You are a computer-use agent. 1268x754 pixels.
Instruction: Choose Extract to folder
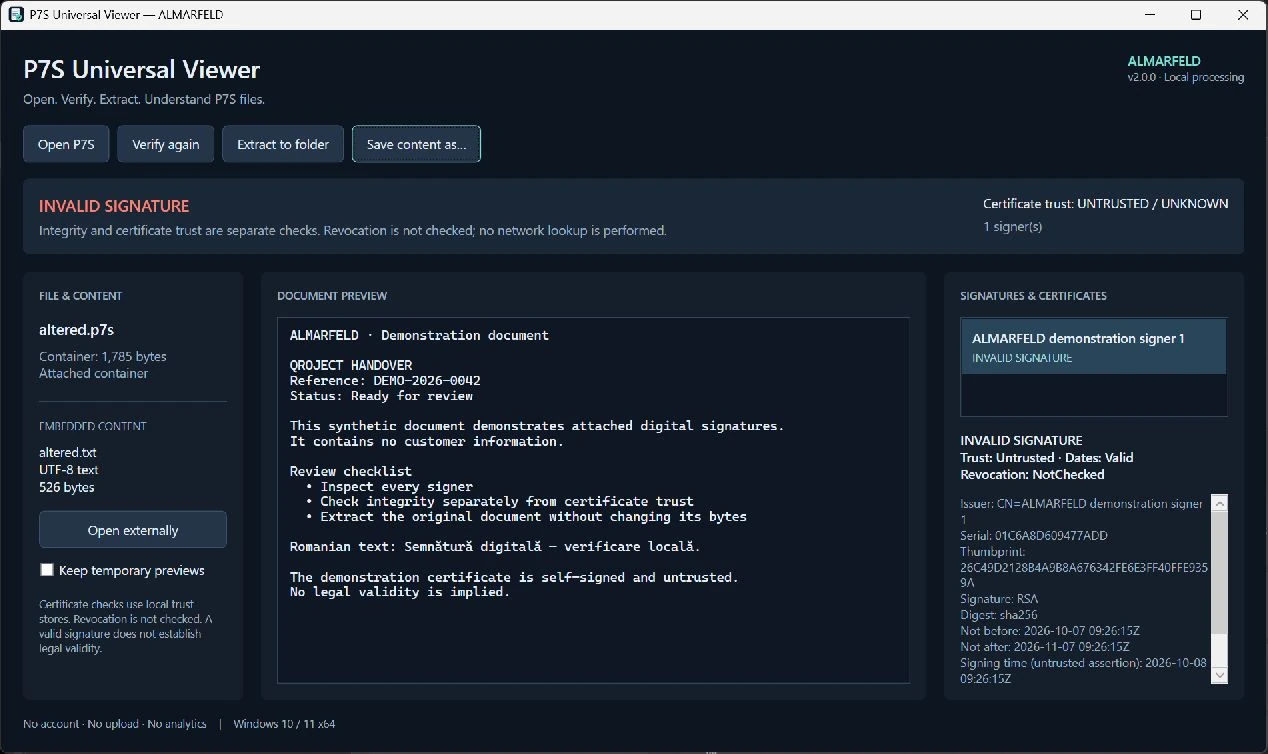(283, 144)
